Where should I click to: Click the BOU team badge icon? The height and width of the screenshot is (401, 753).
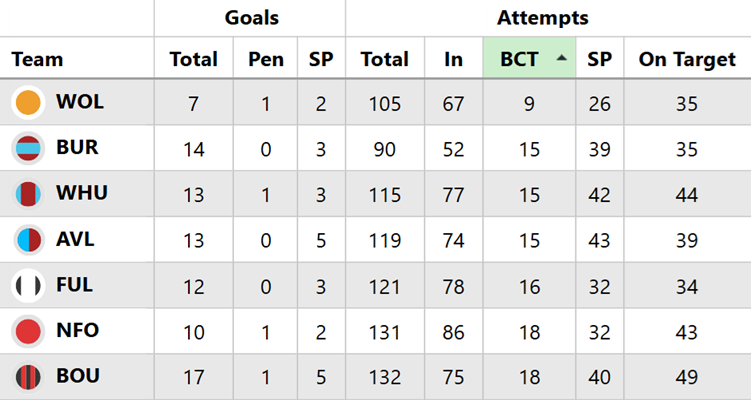(x=28, y=377)
